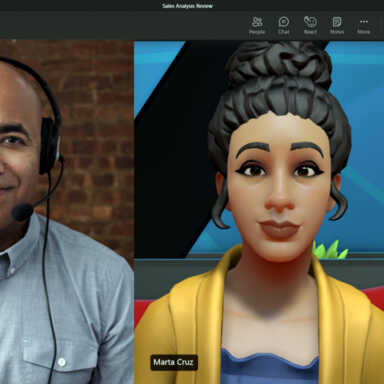Open the meeting Notes icon
The image size is (384, 384).
337,22
